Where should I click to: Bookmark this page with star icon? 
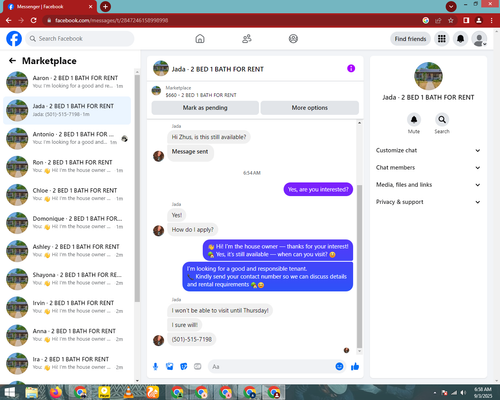click(x=451, y=21)
